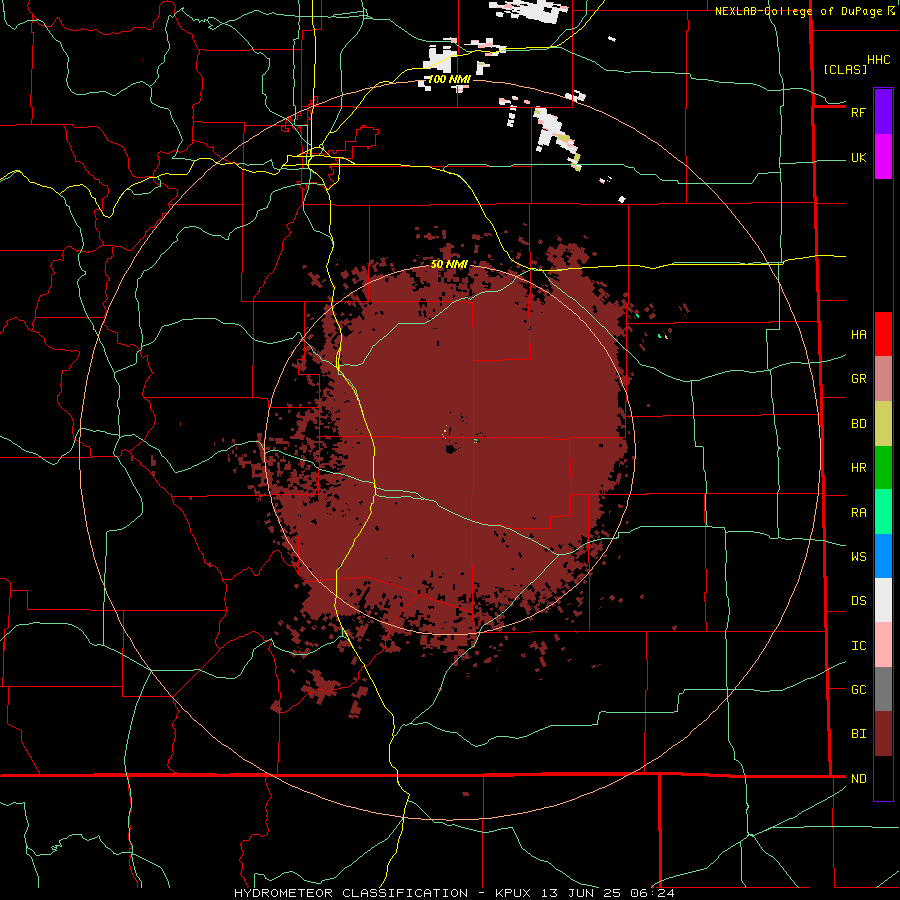Click the GR legend label
The width and height of the screenshot is (900, 900).
(x=858, y=379)
